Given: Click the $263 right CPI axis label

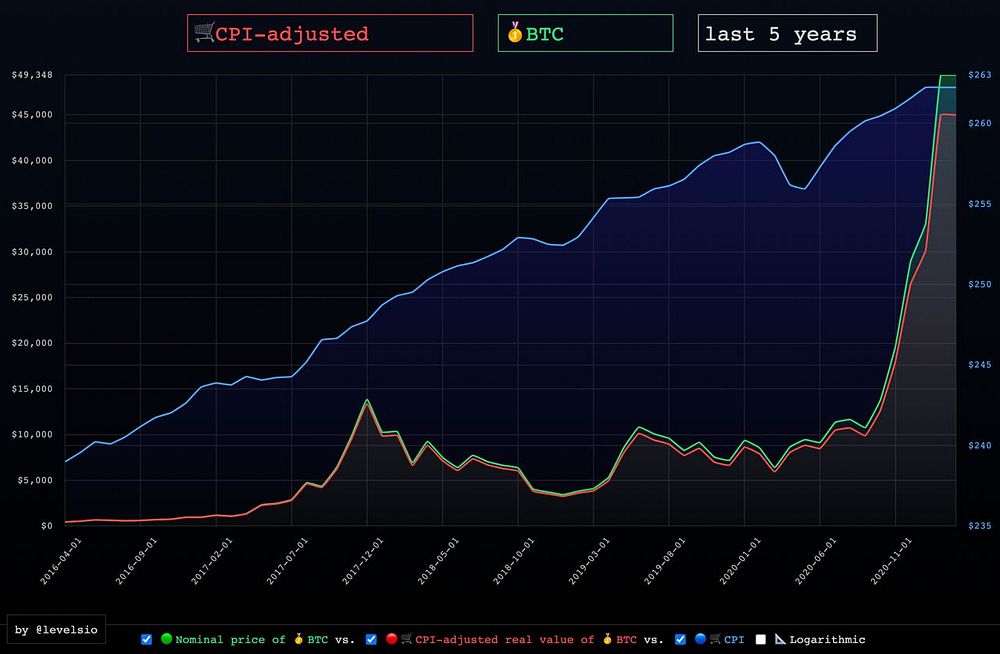Looking at the screenshot, I should tap(980, 75).
